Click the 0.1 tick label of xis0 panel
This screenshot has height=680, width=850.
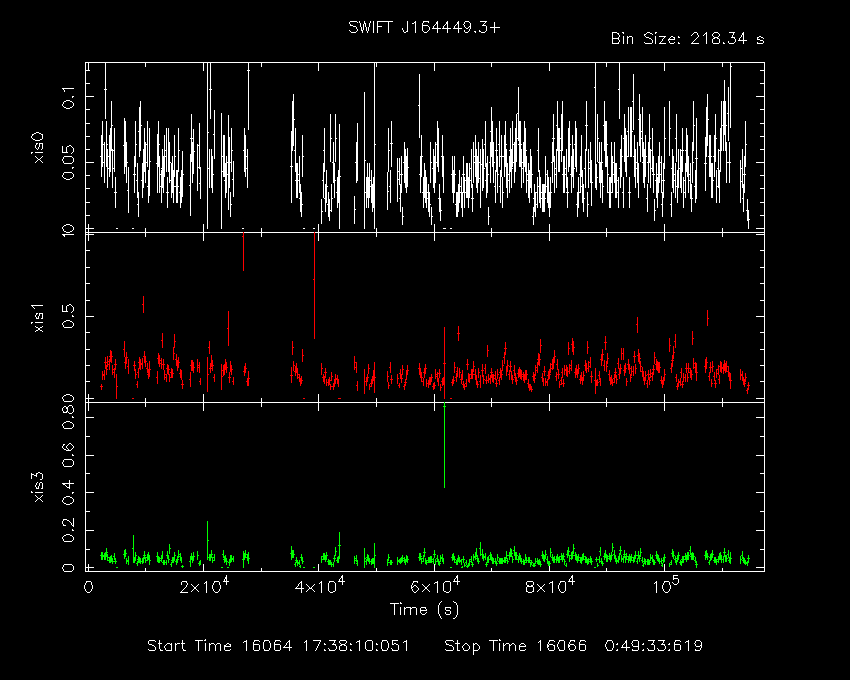[69, 97]
